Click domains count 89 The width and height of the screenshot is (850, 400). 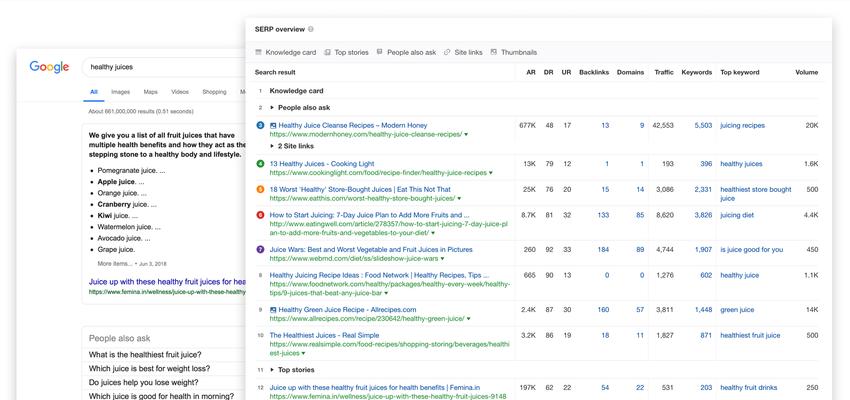[x=640, y=249]
